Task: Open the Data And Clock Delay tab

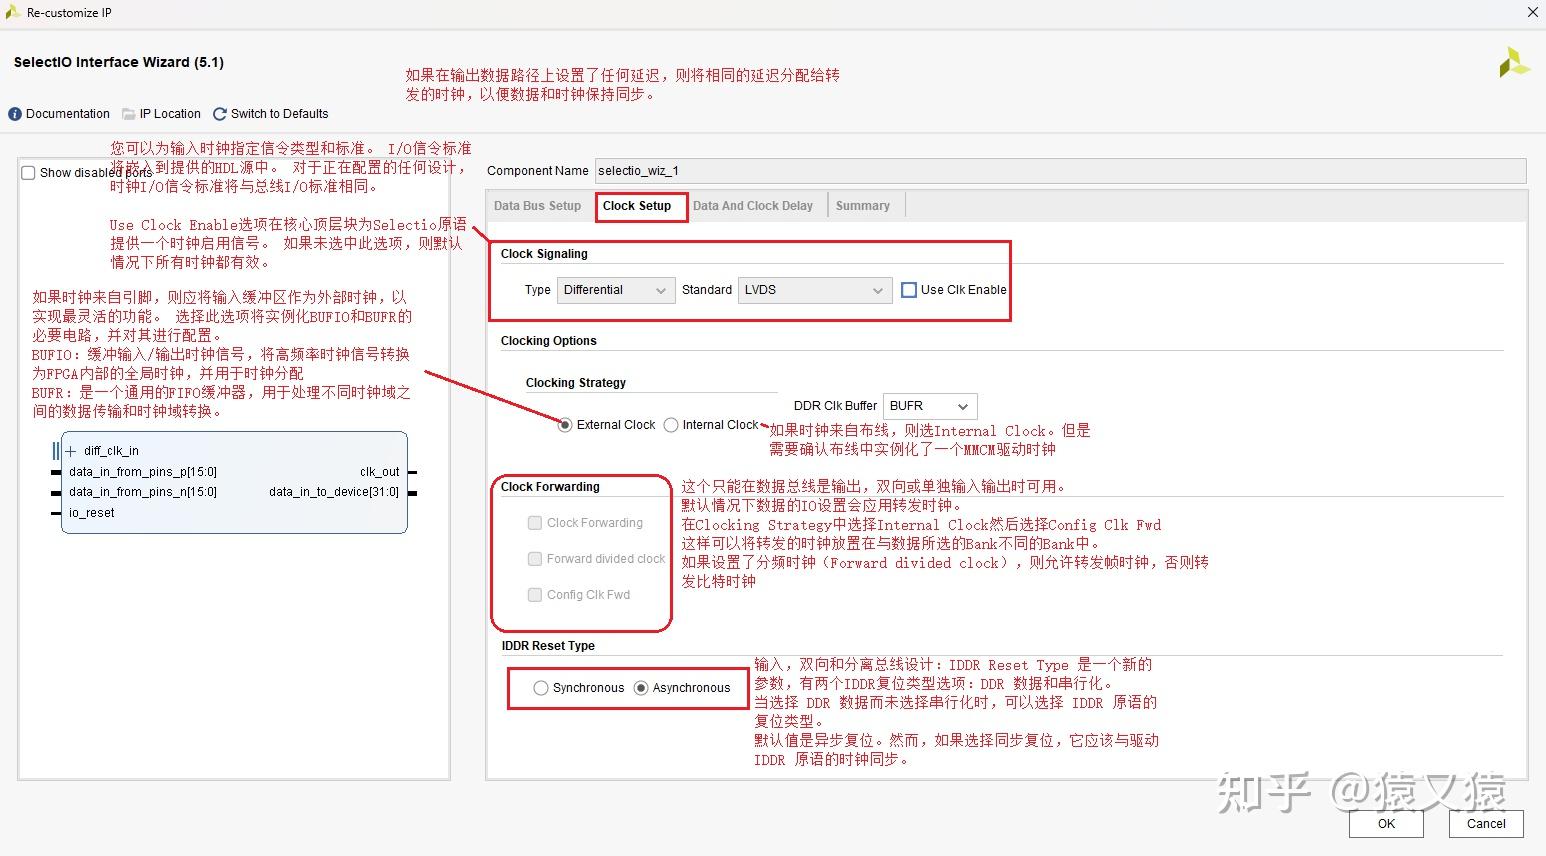Action: tap(754, 205)
